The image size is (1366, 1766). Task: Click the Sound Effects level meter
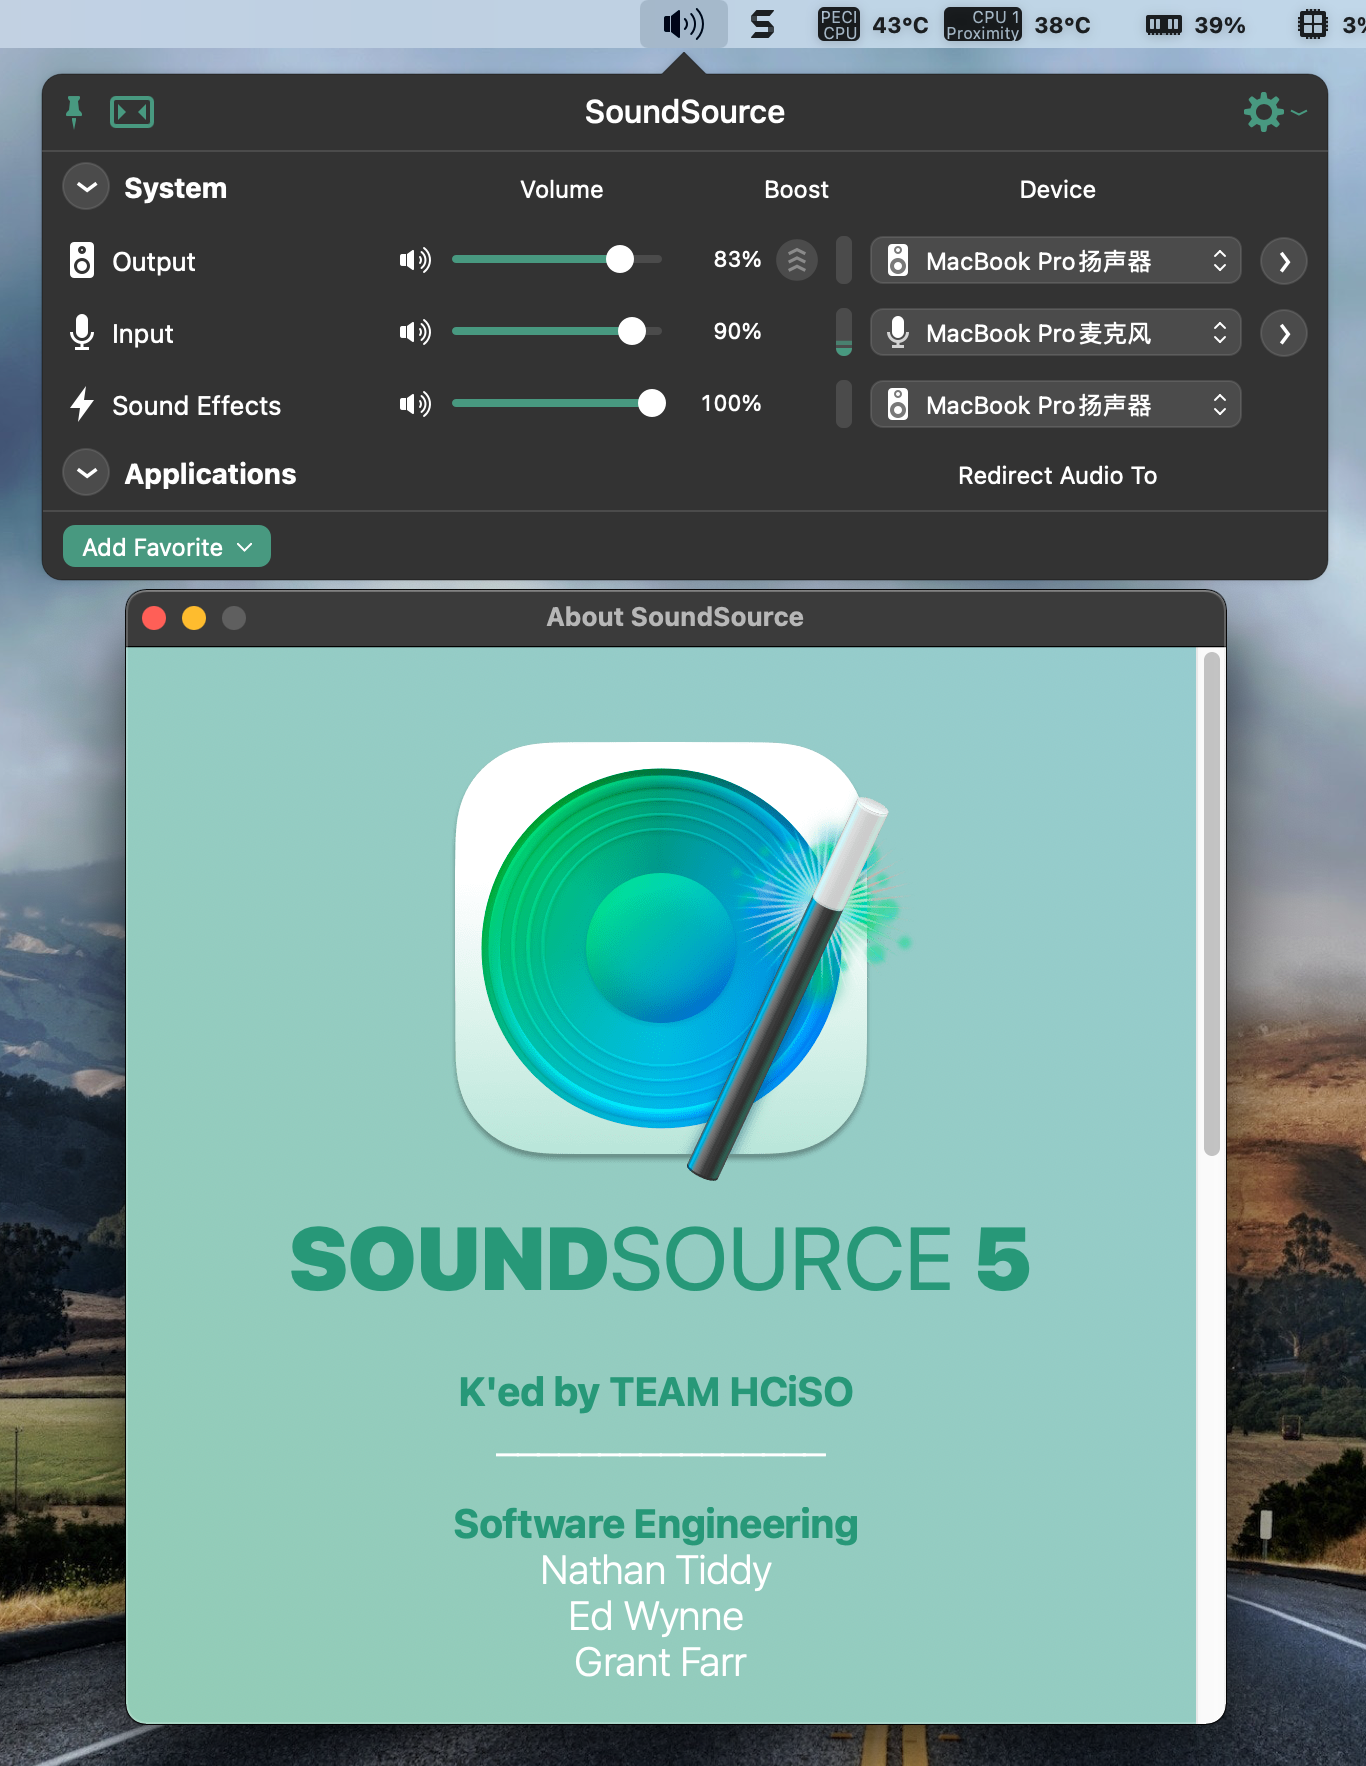coord(844,405)
